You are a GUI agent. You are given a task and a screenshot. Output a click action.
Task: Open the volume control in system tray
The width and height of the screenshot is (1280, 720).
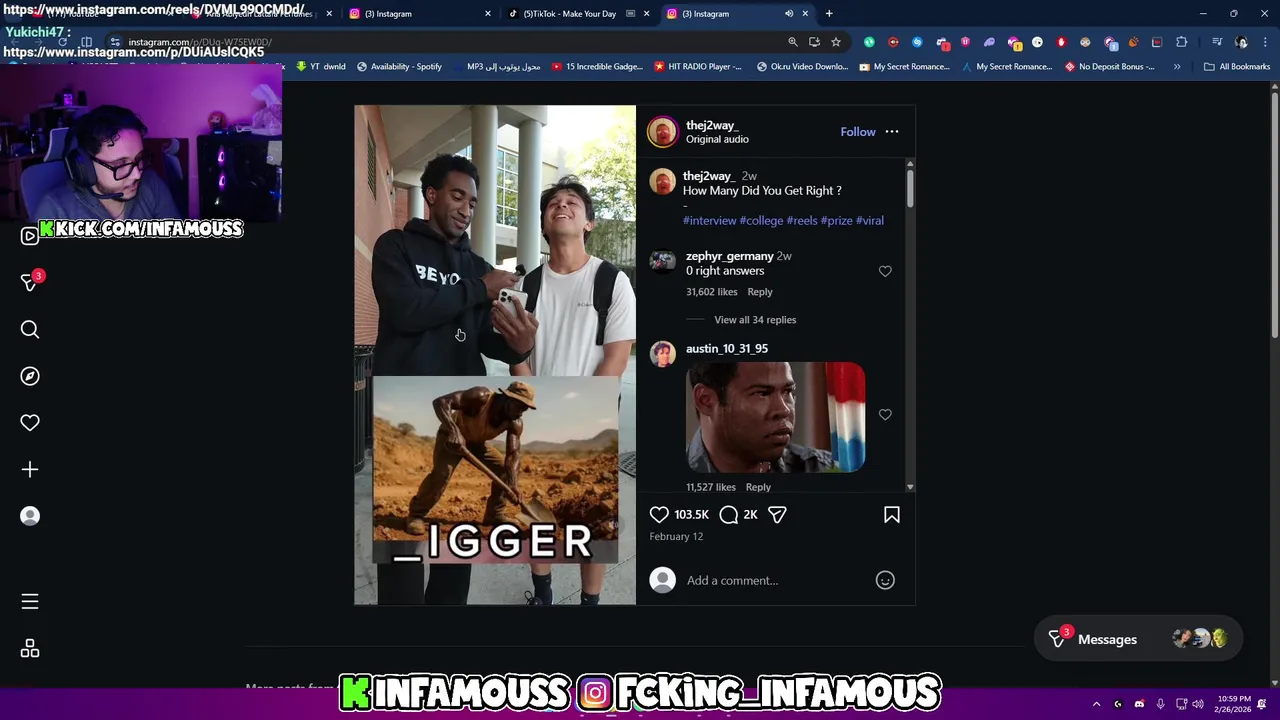(x=1198, y=704)
